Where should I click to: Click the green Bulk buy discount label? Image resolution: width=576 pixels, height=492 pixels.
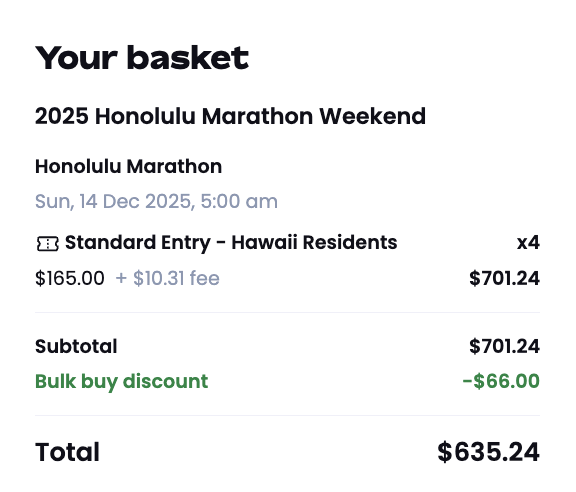pos(122,381)
